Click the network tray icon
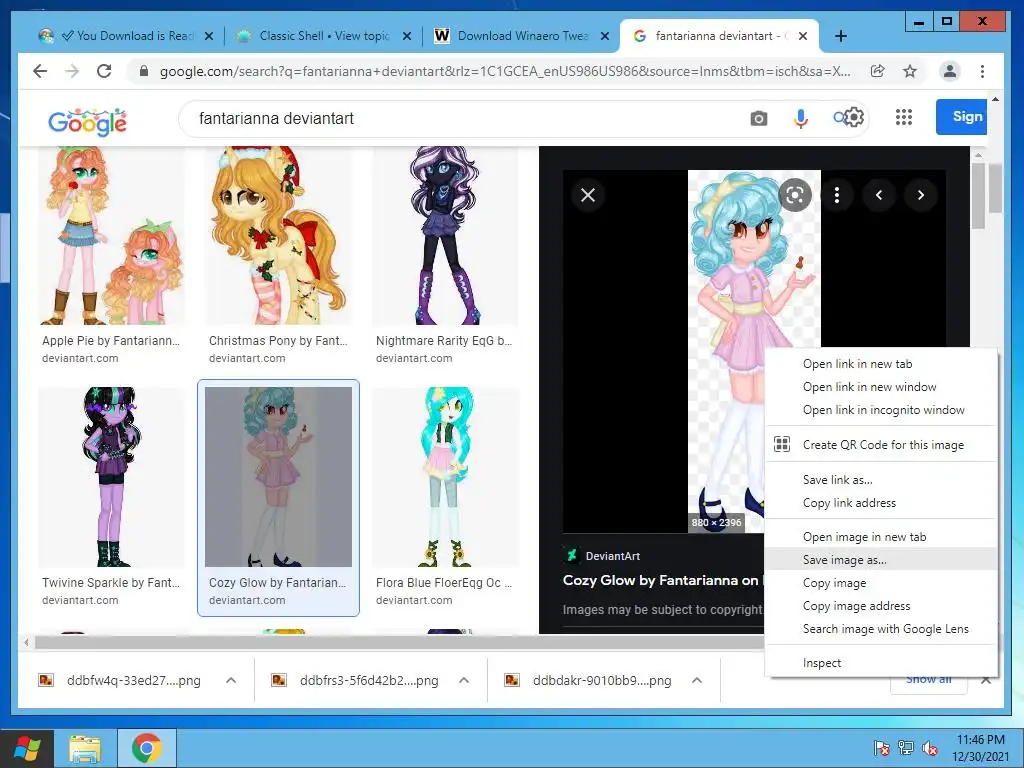The image size is (1024, 768). [905, 748]
